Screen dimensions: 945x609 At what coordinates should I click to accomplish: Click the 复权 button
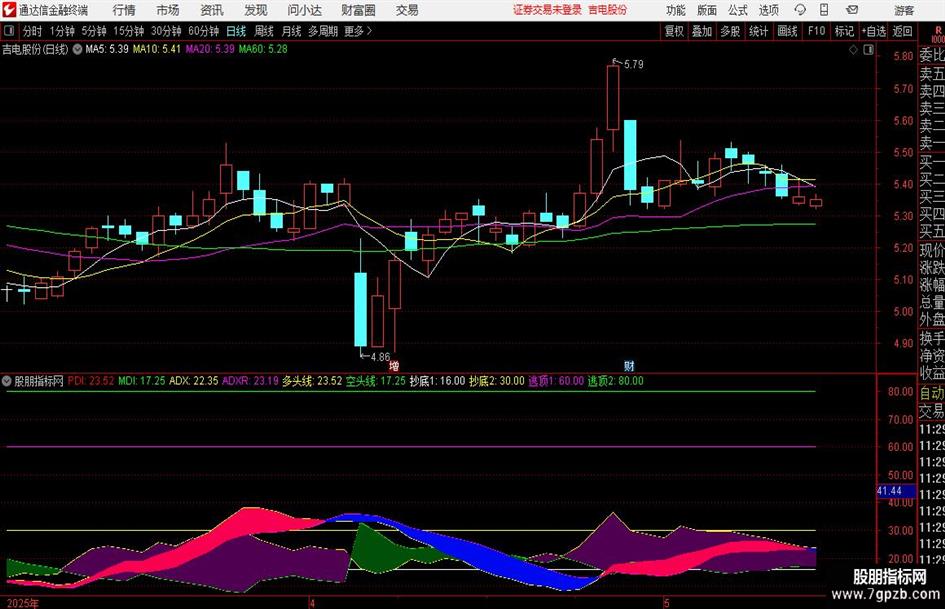click(674, 31)
